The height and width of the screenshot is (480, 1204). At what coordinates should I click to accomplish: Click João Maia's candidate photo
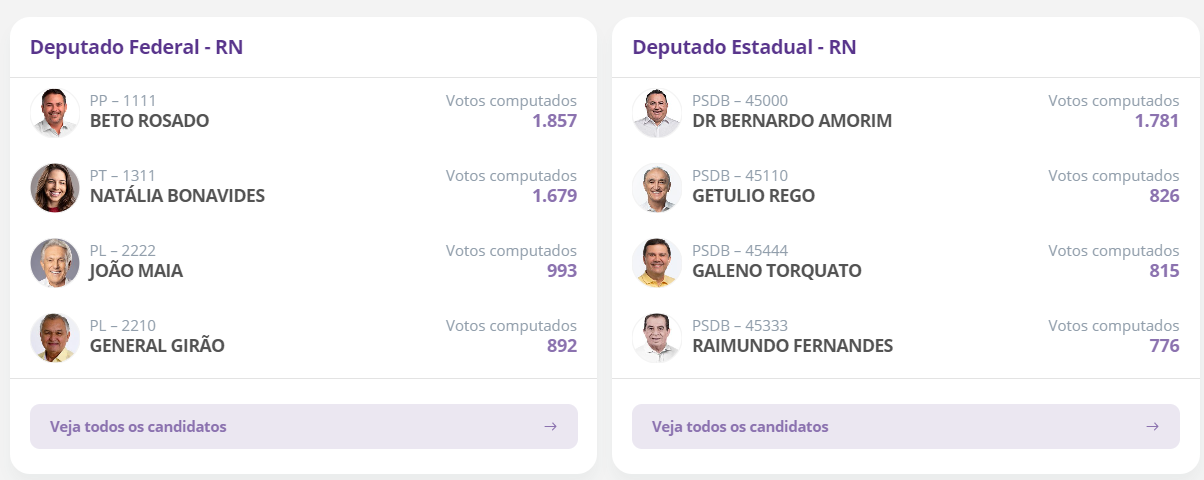click(x=55, y=262)
